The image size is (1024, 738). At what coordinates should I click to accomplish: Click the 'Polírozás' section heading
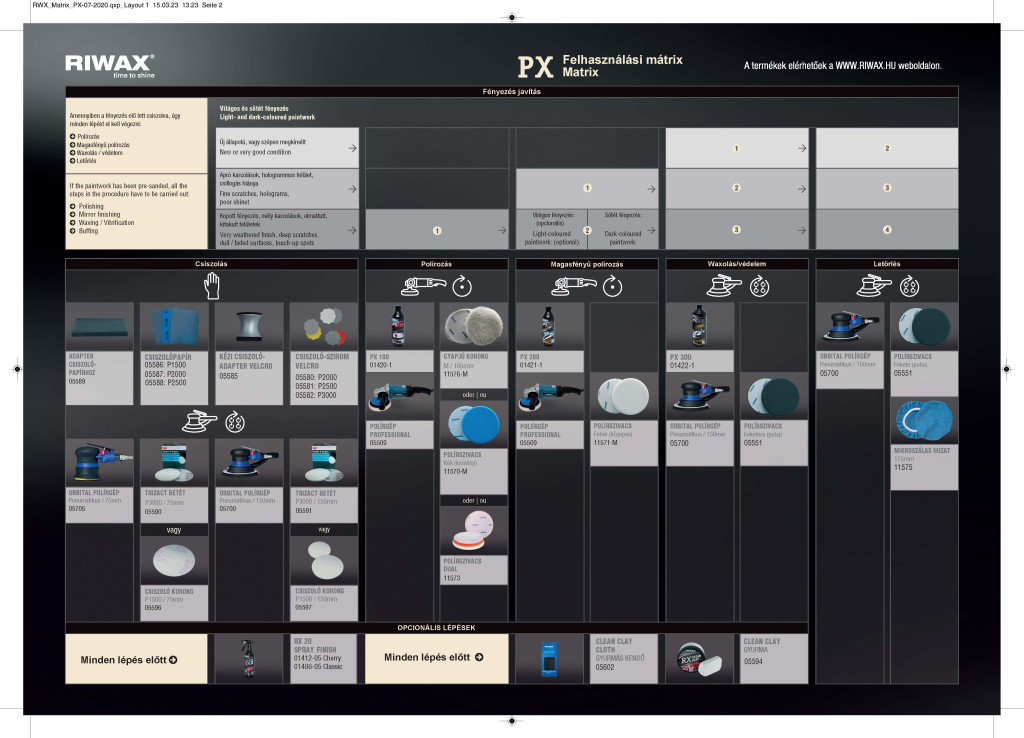pos(436,264)
